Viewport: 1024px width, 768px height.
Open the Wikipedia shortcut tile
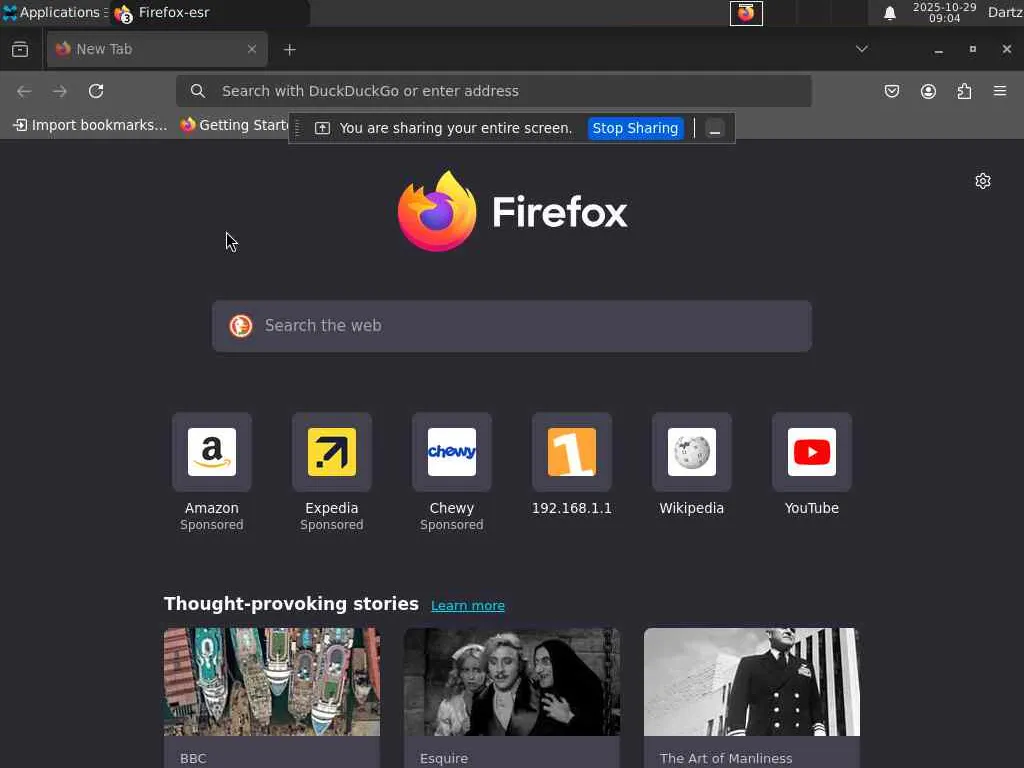pyautogui.click(x=692, y=452)
